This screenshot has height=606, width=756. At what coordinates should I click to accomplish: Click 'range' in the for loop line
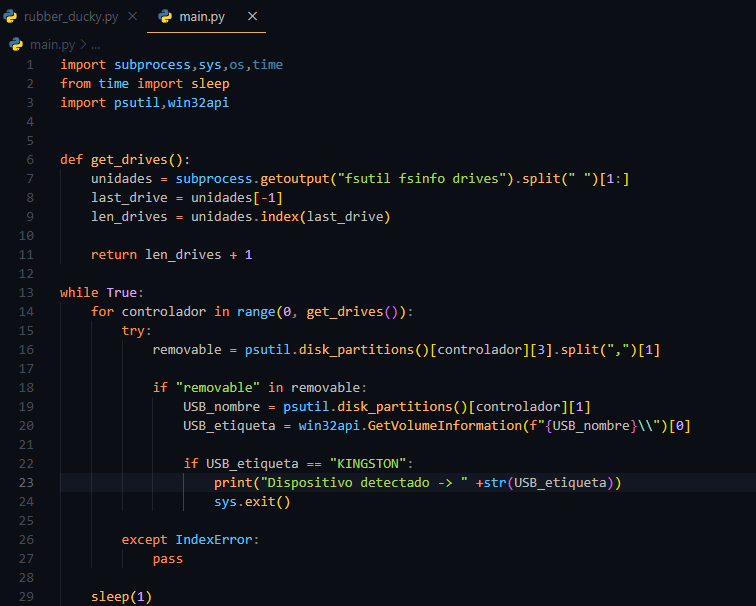(256, 312)
